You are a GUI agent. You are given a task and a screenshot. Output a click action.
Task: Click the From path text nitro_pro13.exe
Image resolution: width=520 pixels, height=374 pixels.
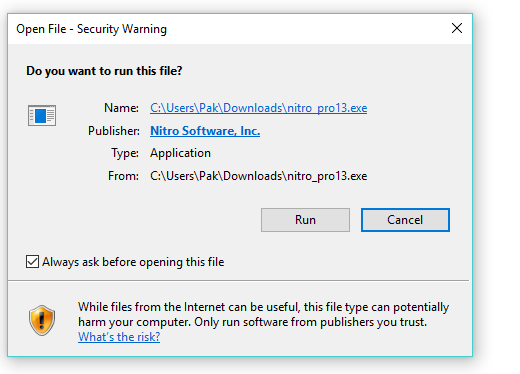[258, 176]
